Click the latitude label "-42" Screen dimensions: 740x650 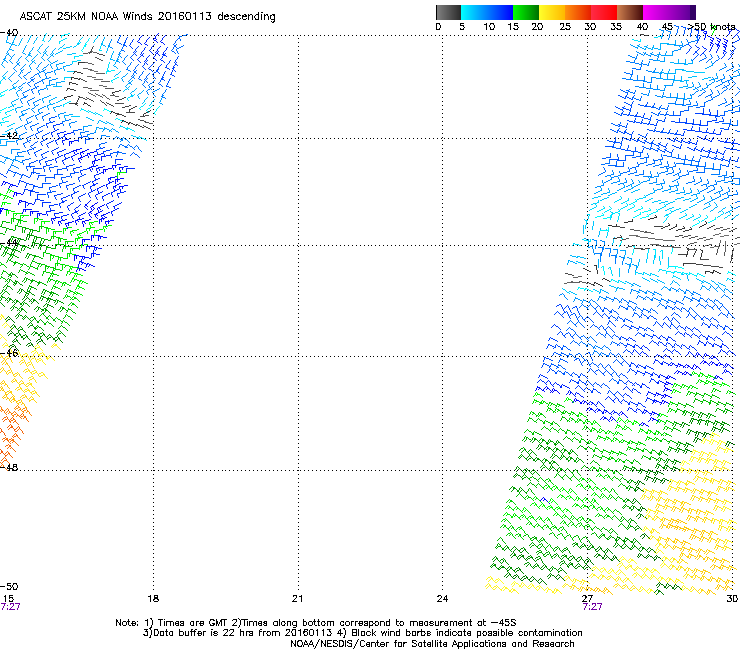[9, 135]
